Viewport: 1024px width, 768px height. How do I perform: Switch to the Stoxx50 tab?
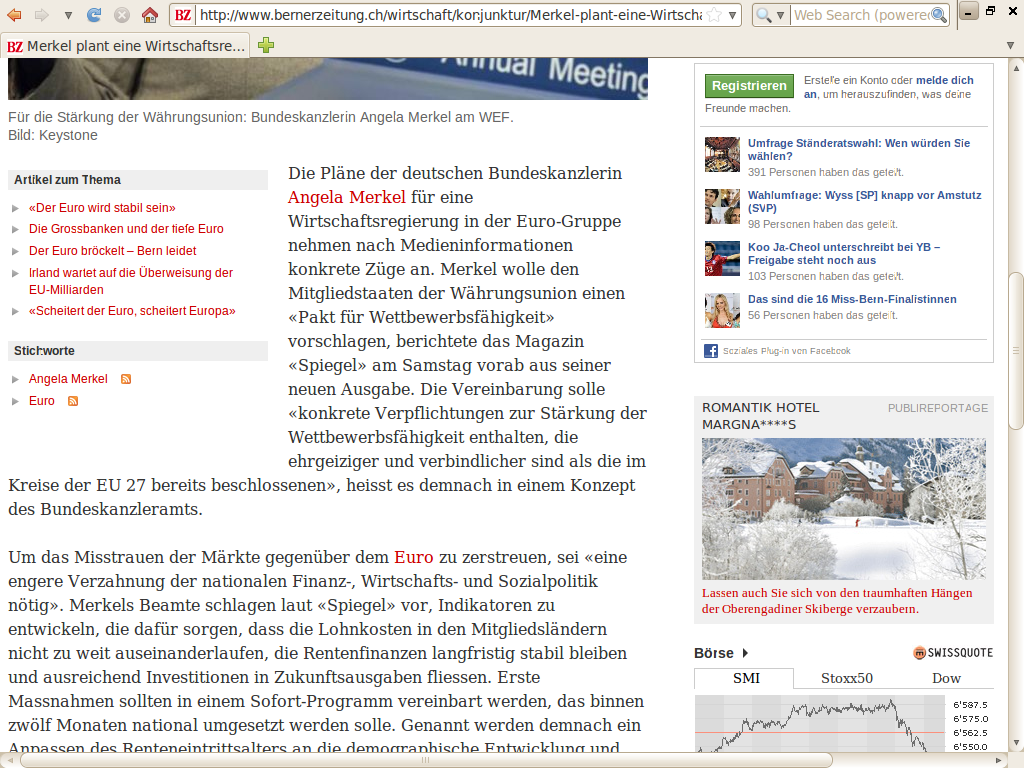coord(846,678)
